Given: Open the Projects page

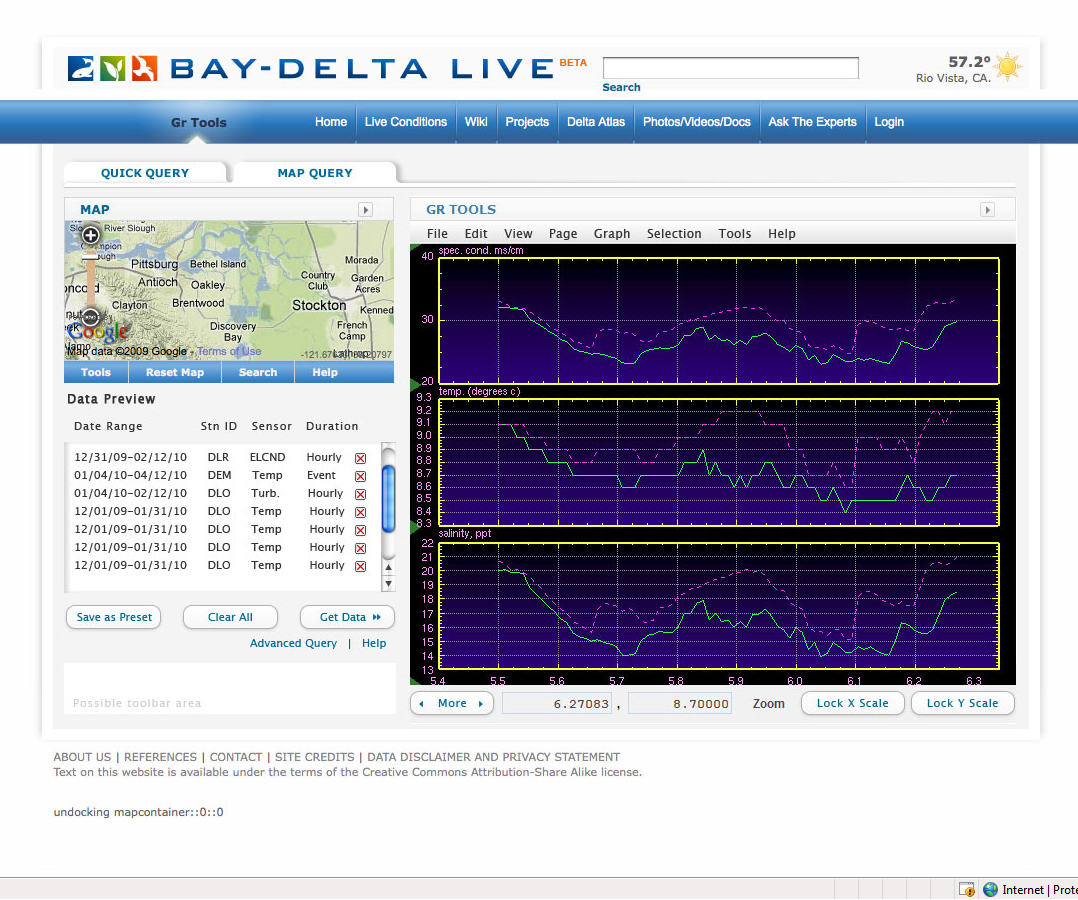Looking at the screenshot, I should coord(527,122).
